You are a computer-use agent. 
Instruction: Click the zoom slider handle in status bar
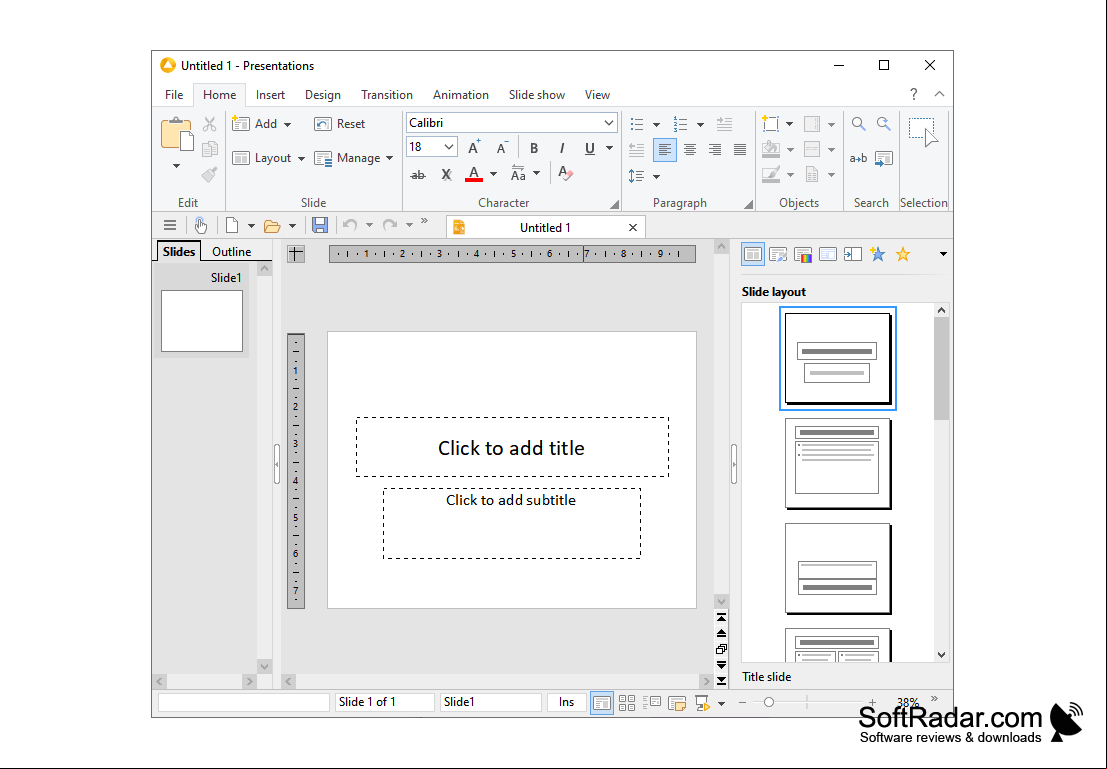point(769,703)
